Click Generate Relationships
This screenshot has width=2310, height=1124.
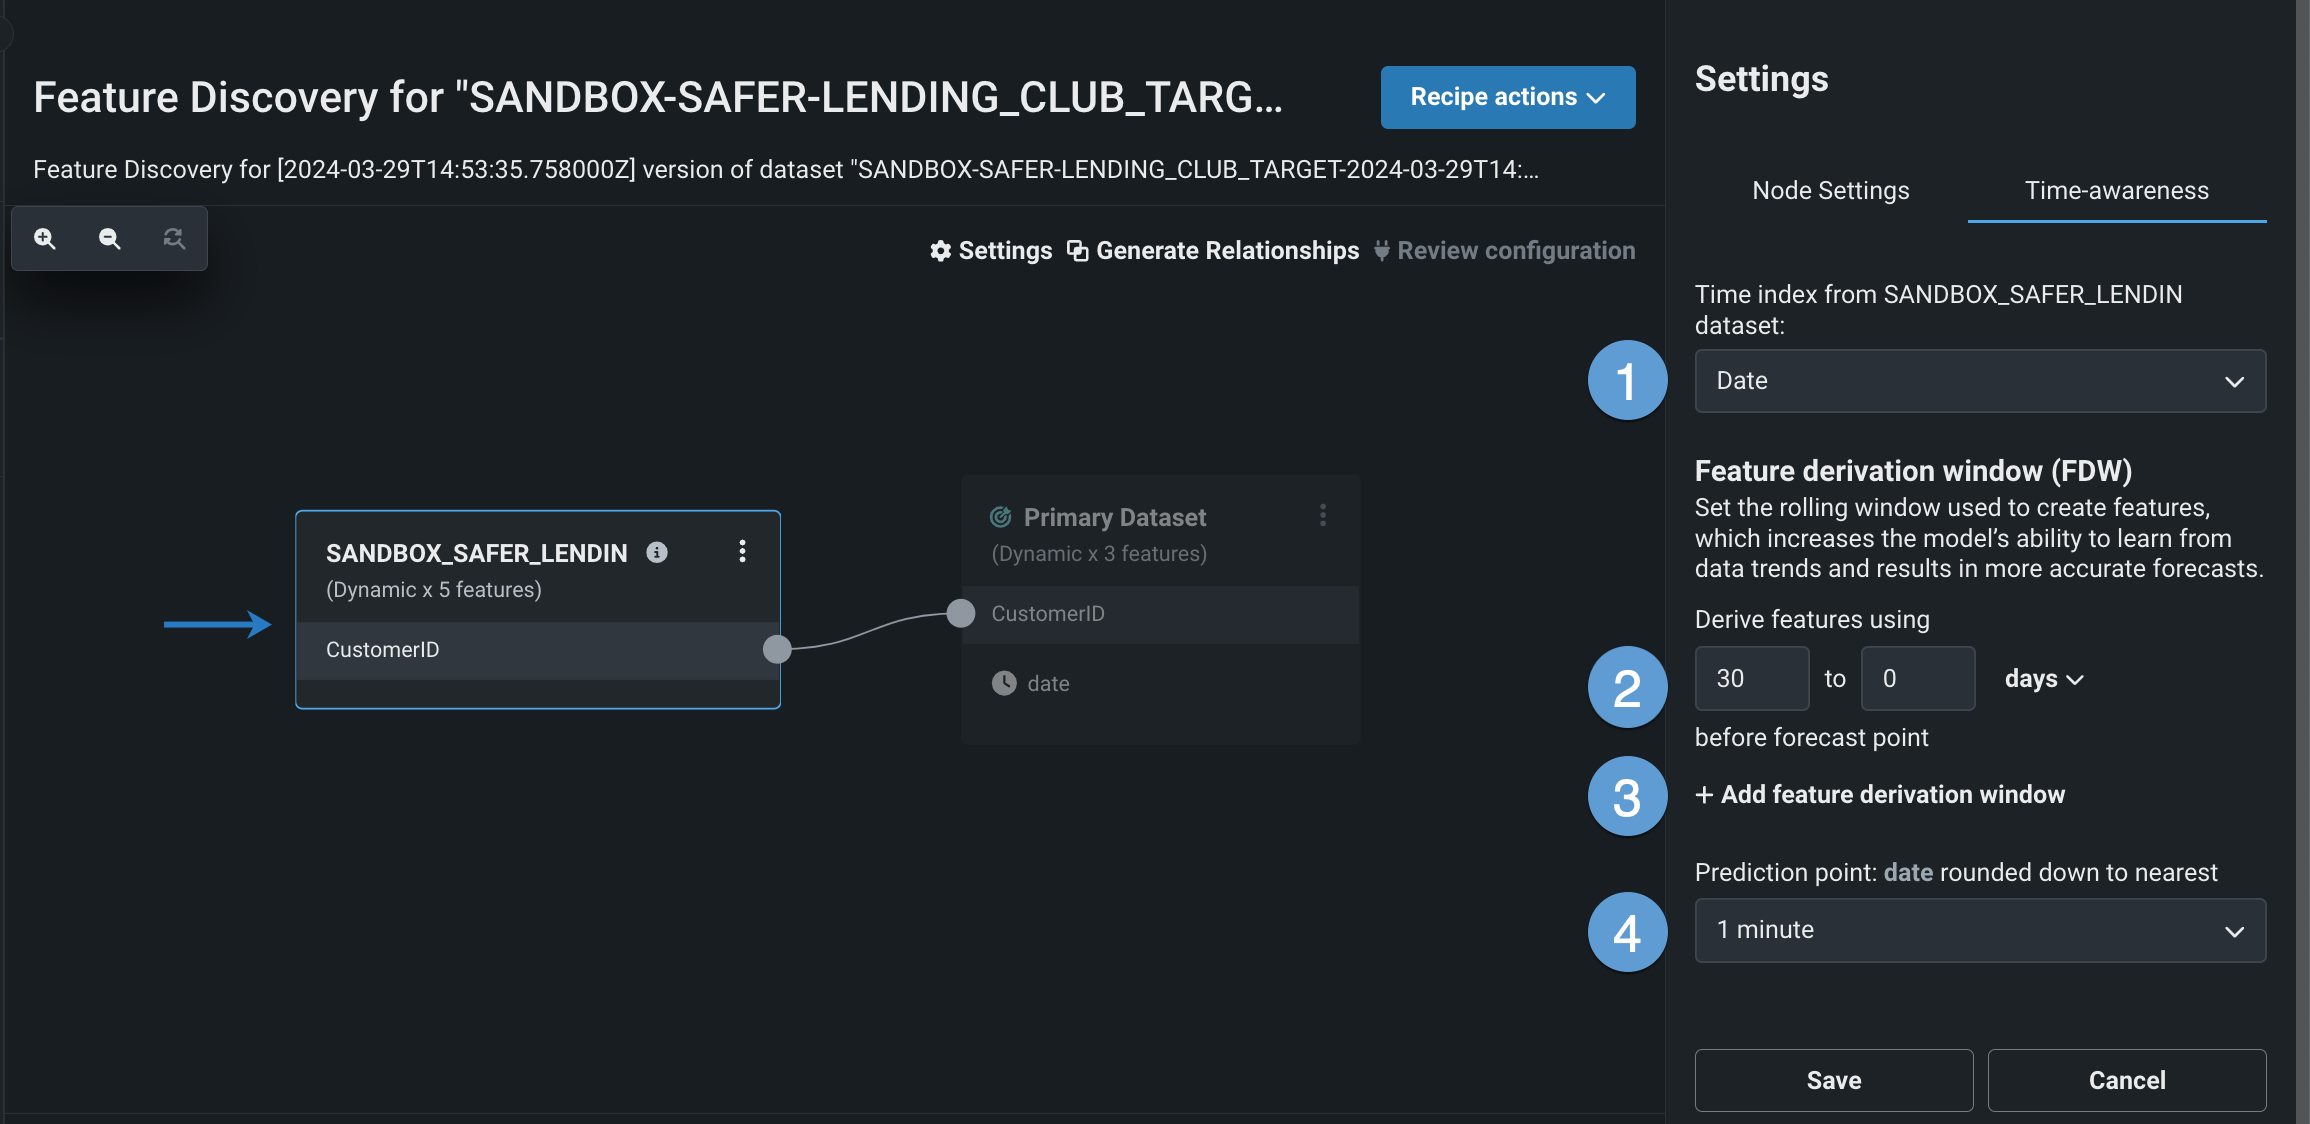[1213, 250]
